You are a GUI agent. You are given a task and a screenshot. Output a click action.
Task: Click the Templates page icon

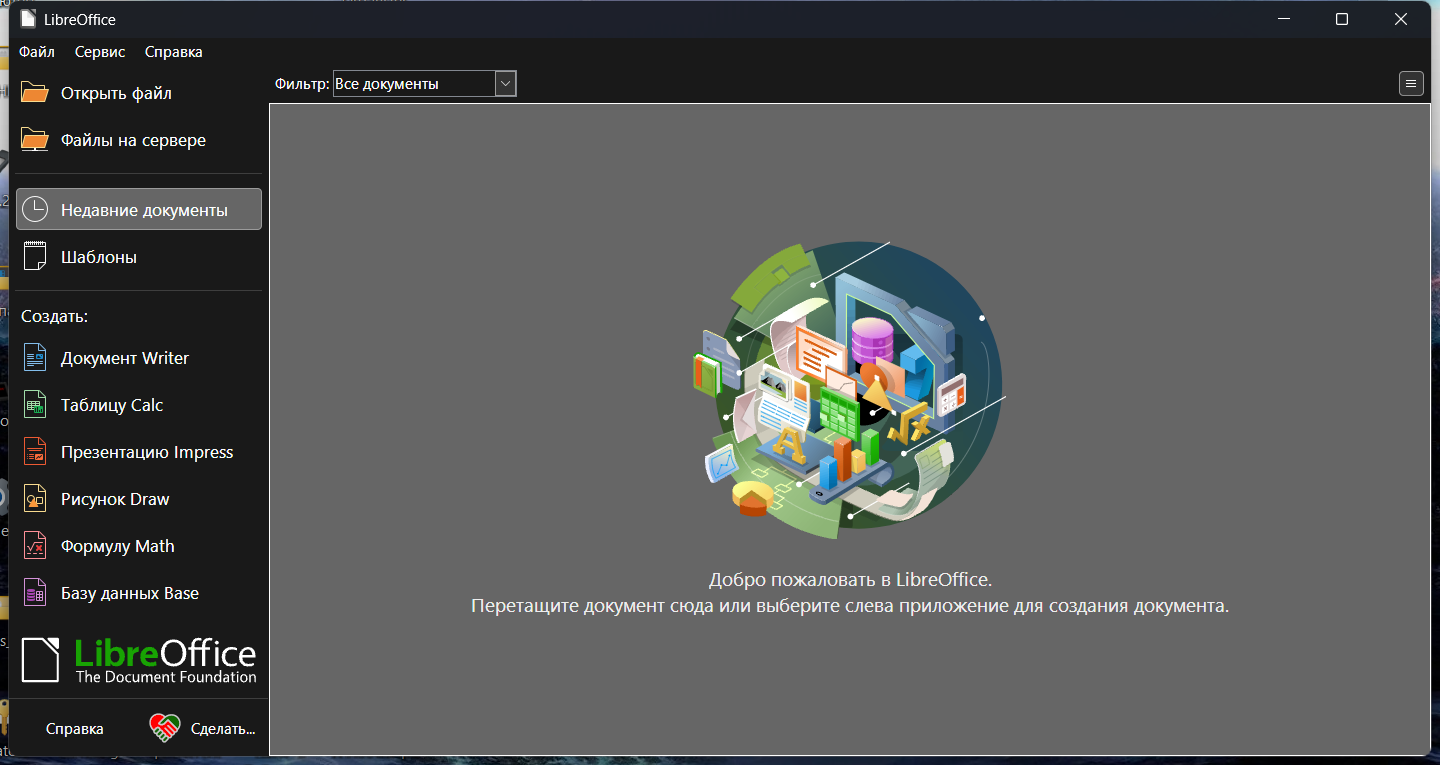pos(35,257)
